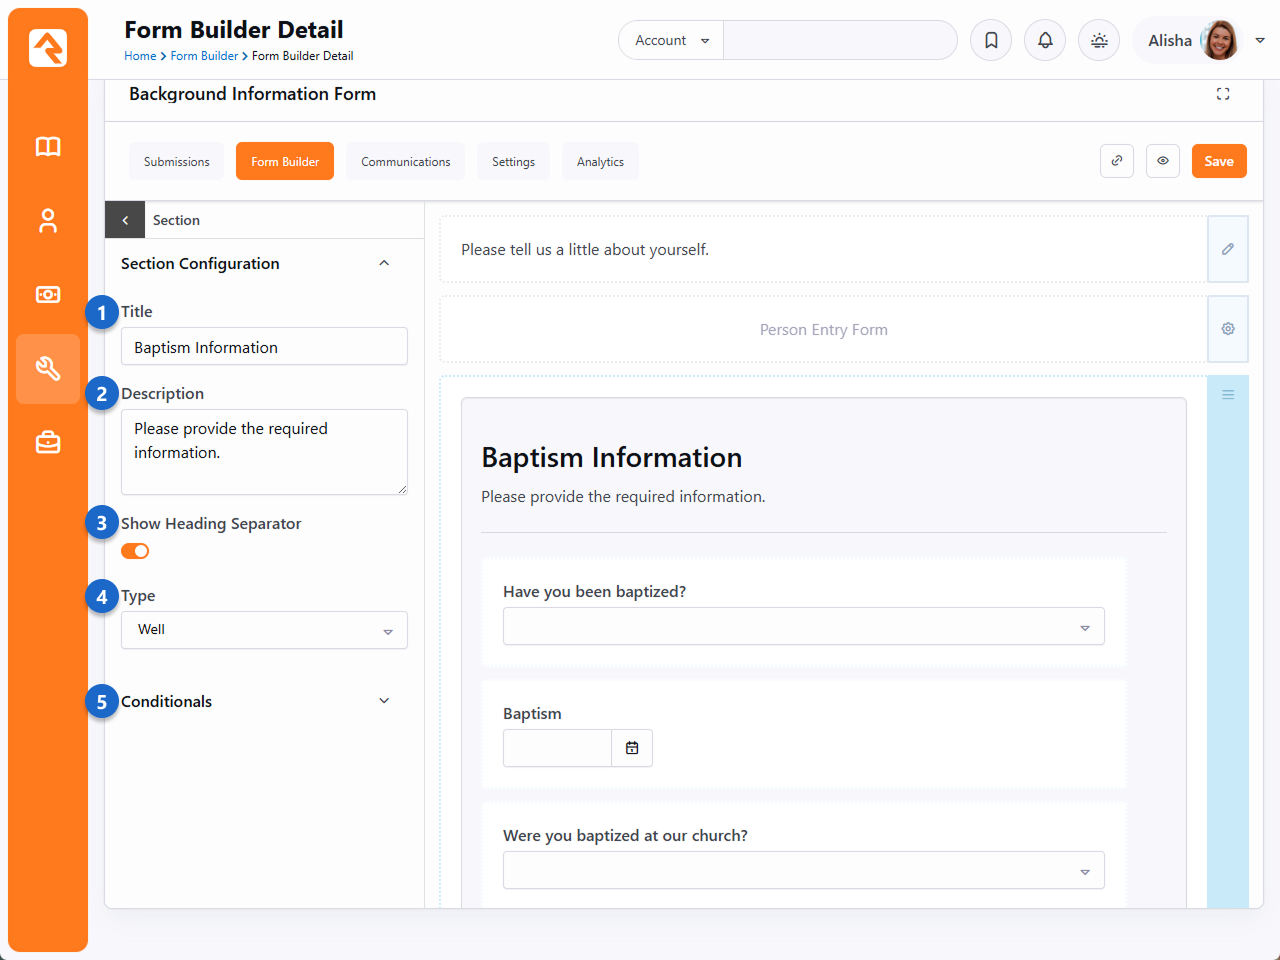Screen dimensions: 1280x960
Task: Click the copy link icon button
Action: pyautogui.click(x=1117, y=161)
